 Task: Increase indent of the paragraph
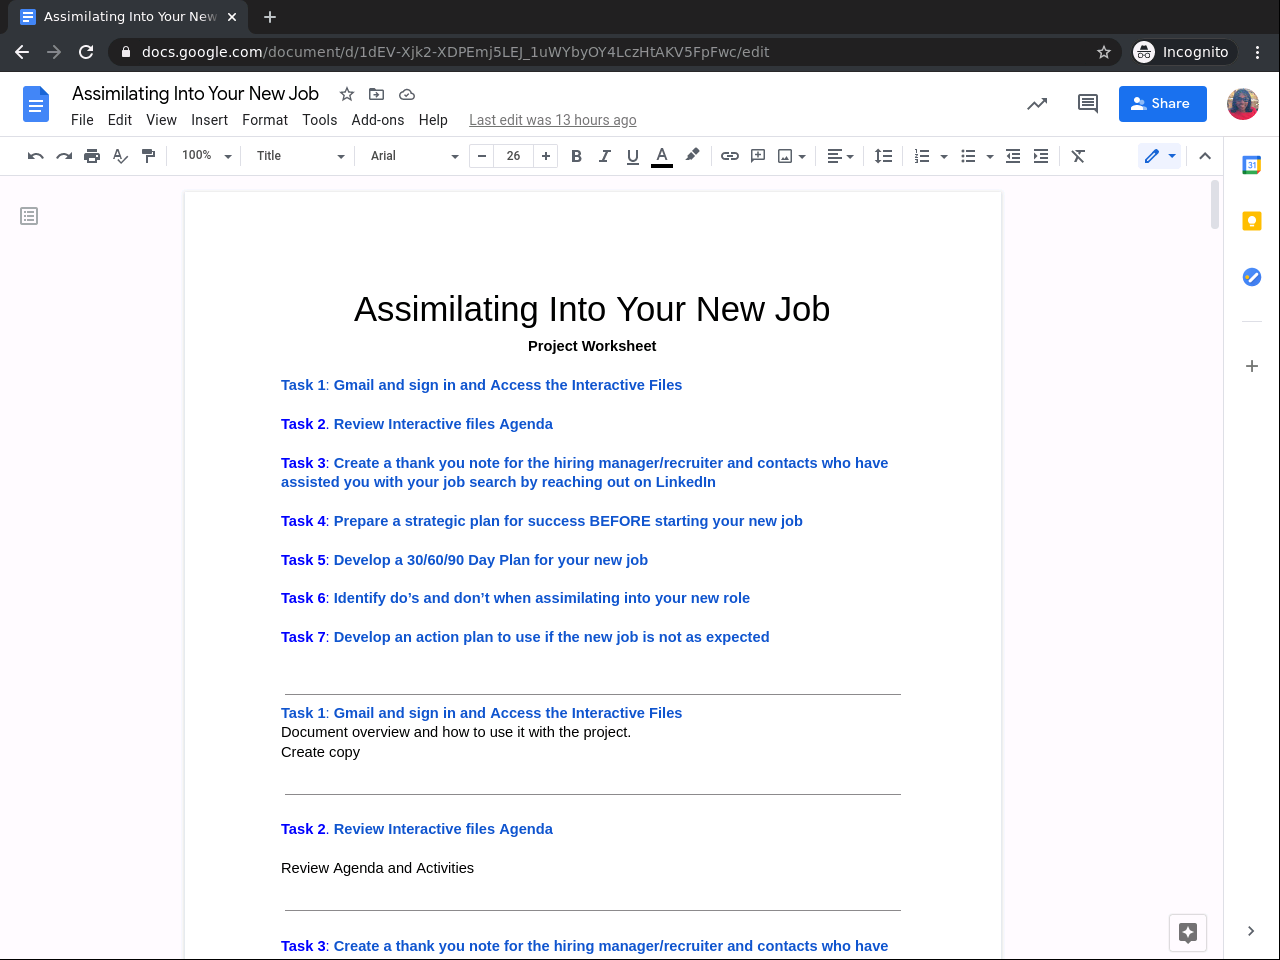point(1041,156)
